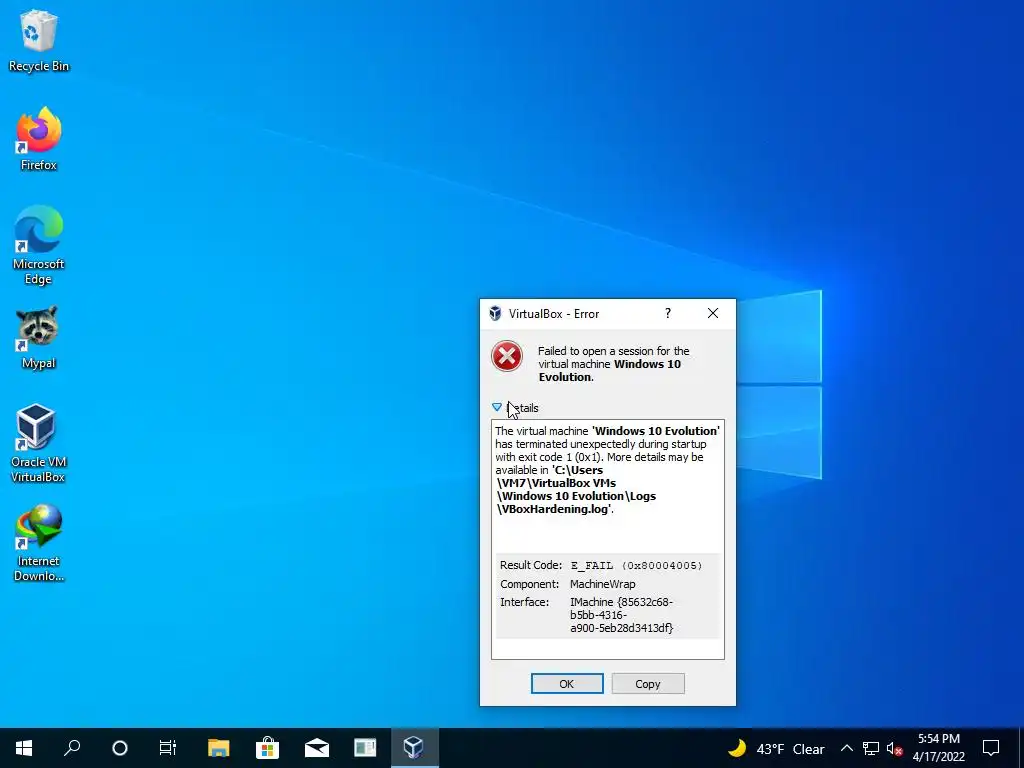Open Cortana circle on taskbar
1024x768 pixels.
[x=120, y=748]
